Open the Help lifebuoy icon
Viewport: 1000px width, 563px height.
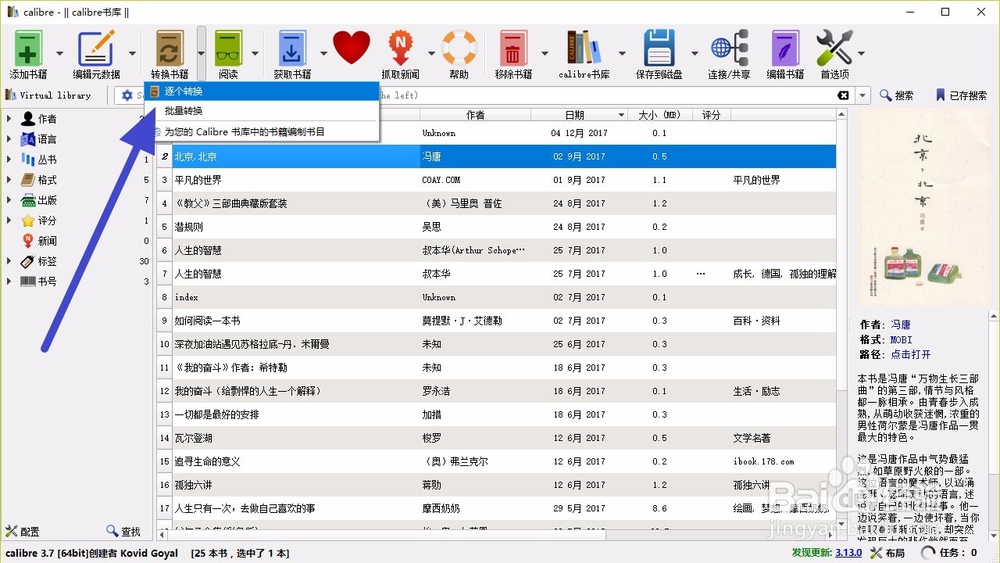point(459,48)
